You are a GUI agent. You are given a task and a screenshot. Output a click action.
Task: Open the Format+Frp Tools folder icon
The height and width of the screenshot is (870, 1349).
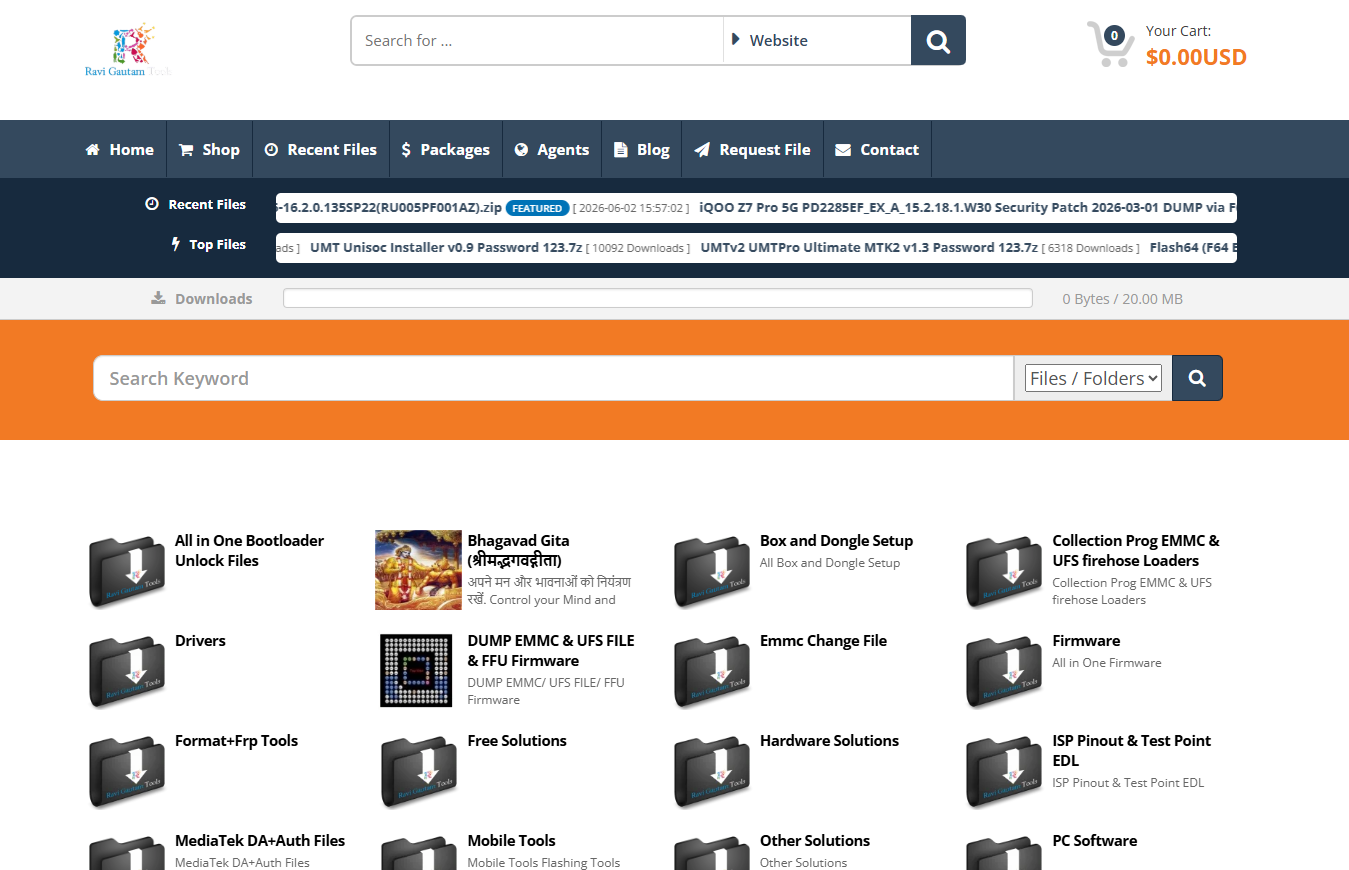click(x=127, y=771)
